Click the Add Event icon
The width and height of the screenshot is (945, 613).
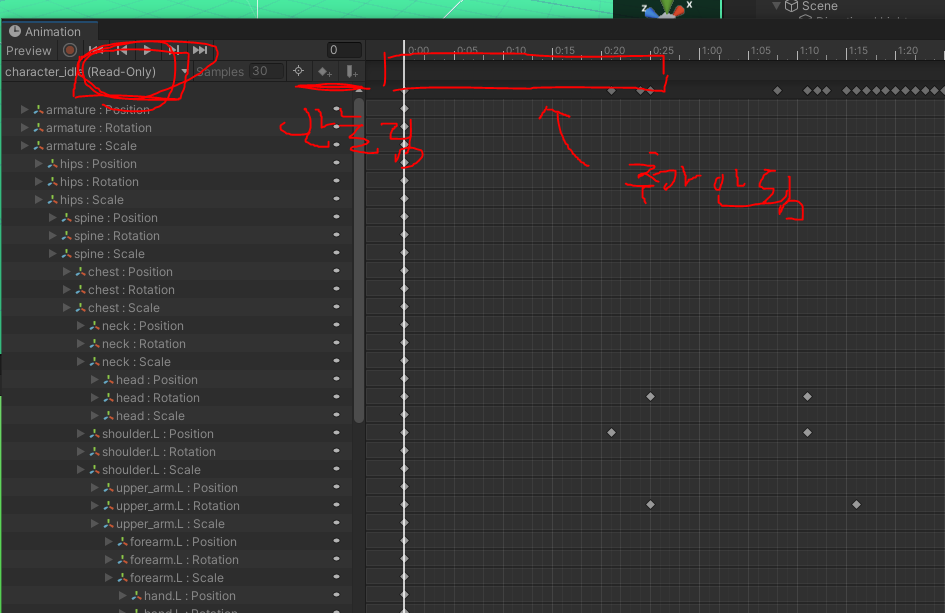coord(352,72)
